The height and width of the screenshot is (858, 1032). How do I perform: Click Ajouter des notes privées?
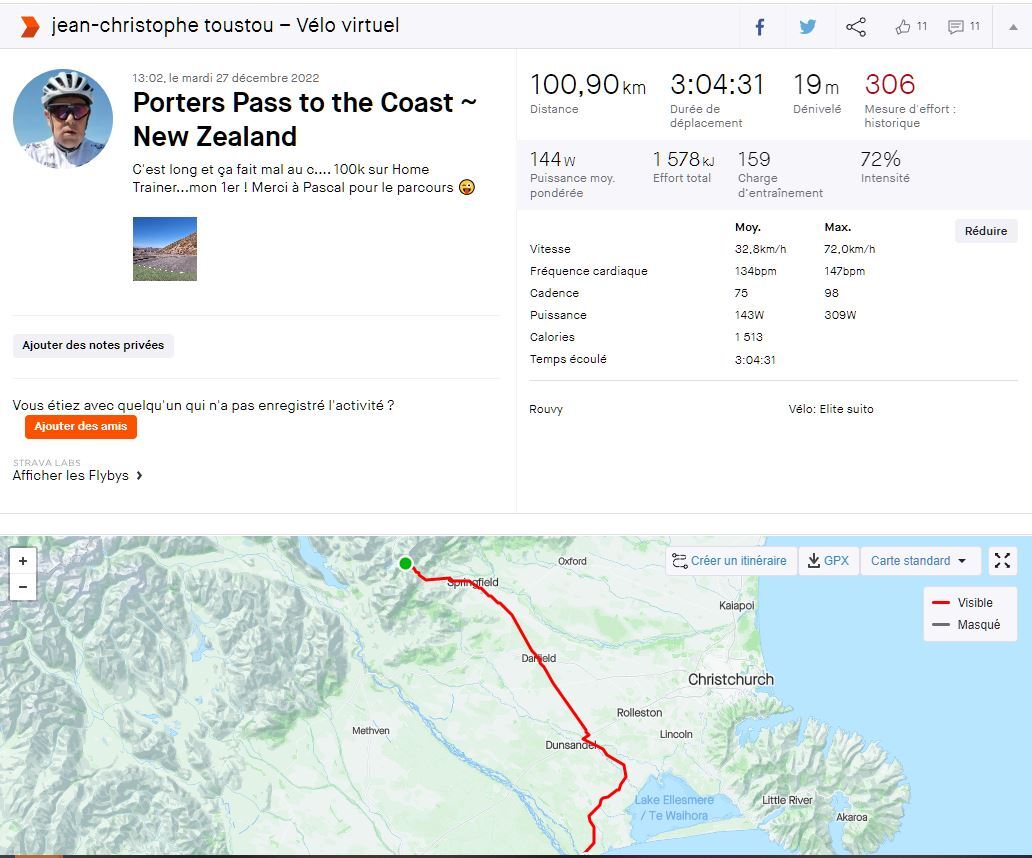pos(93,345)
